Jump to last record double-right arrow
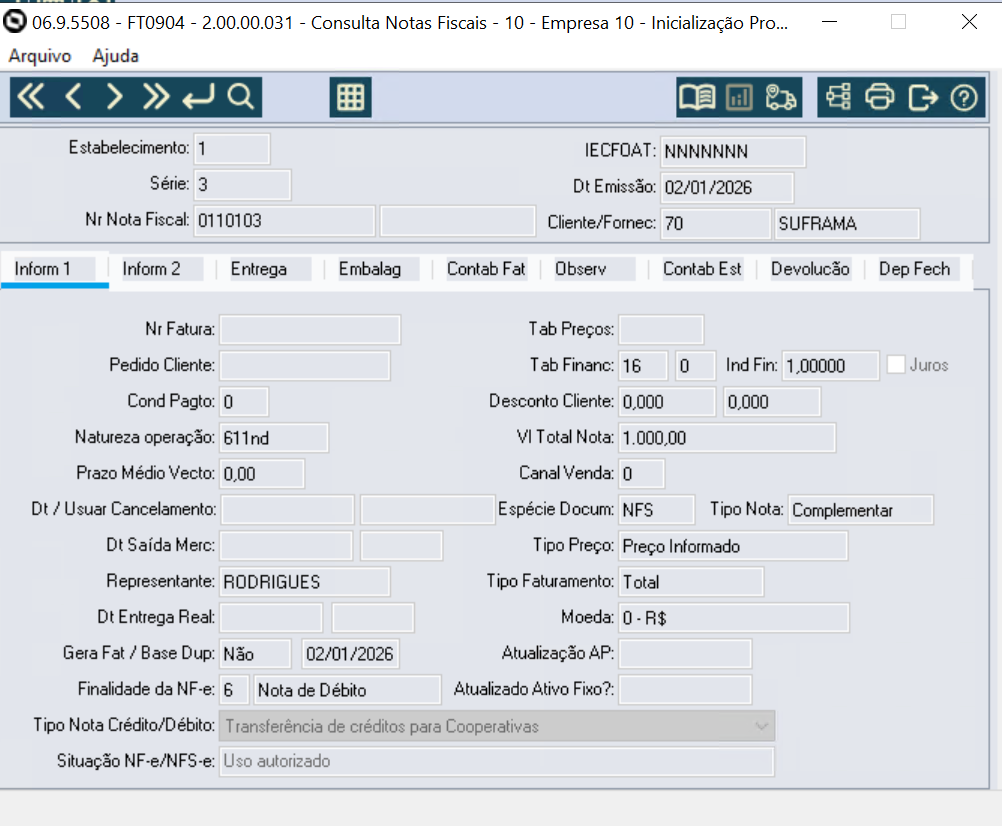The height and width of the screenshot is (826, 1002). click(156, 97)
